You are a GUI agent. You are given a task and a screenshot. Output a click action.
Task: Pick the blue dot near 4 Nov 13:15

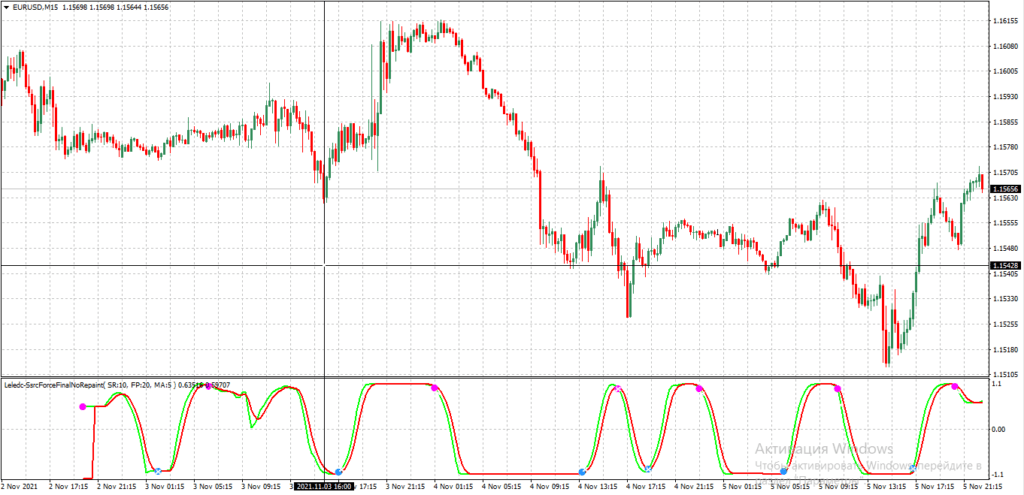[583, 471]
